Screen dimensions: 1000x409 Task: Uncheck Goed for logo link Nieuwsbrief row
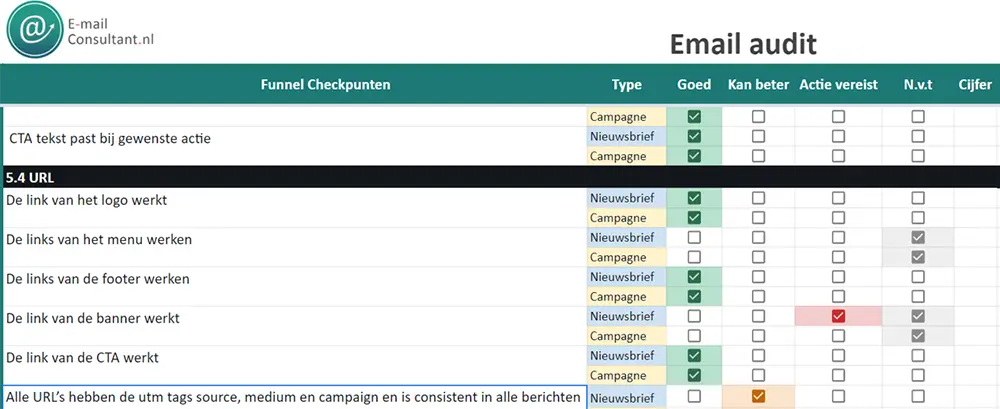(x=695, y=198)
